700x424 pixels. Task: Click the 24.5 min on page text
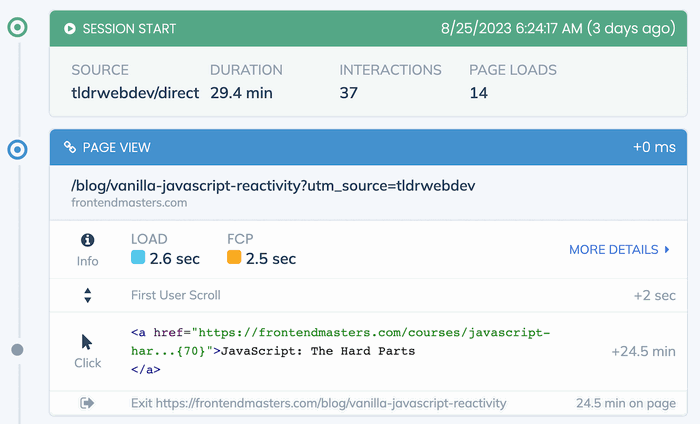[x=626, y=403]
